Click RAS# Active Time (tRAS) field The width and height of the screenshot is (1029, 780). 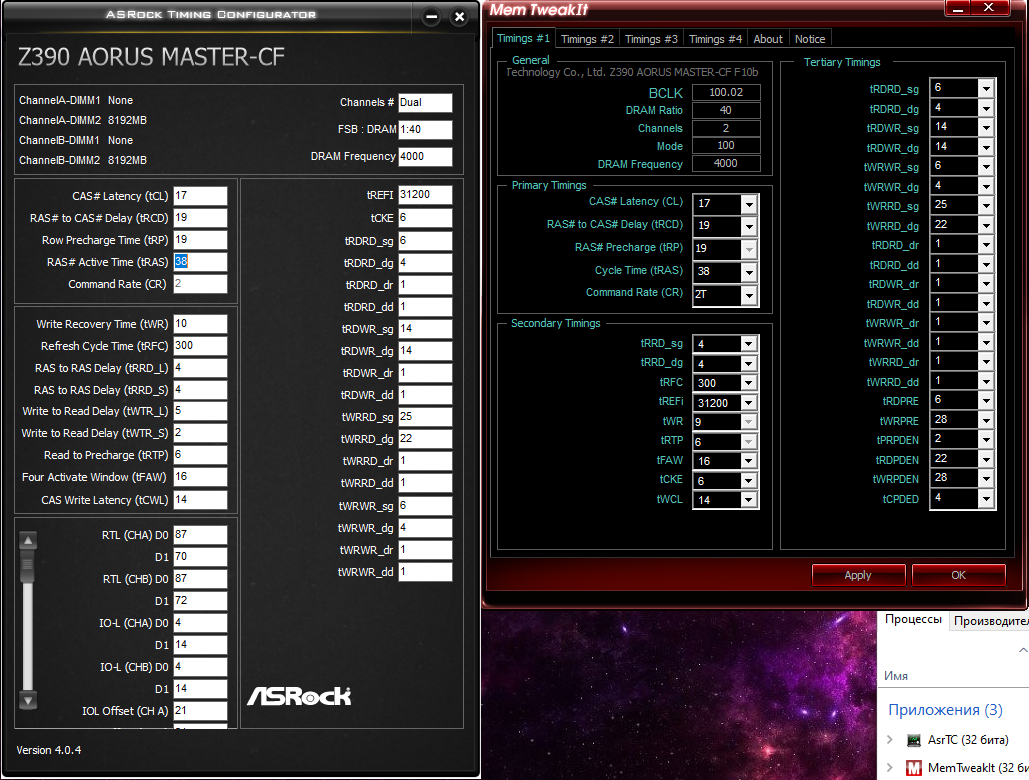(x=200, y=262)
